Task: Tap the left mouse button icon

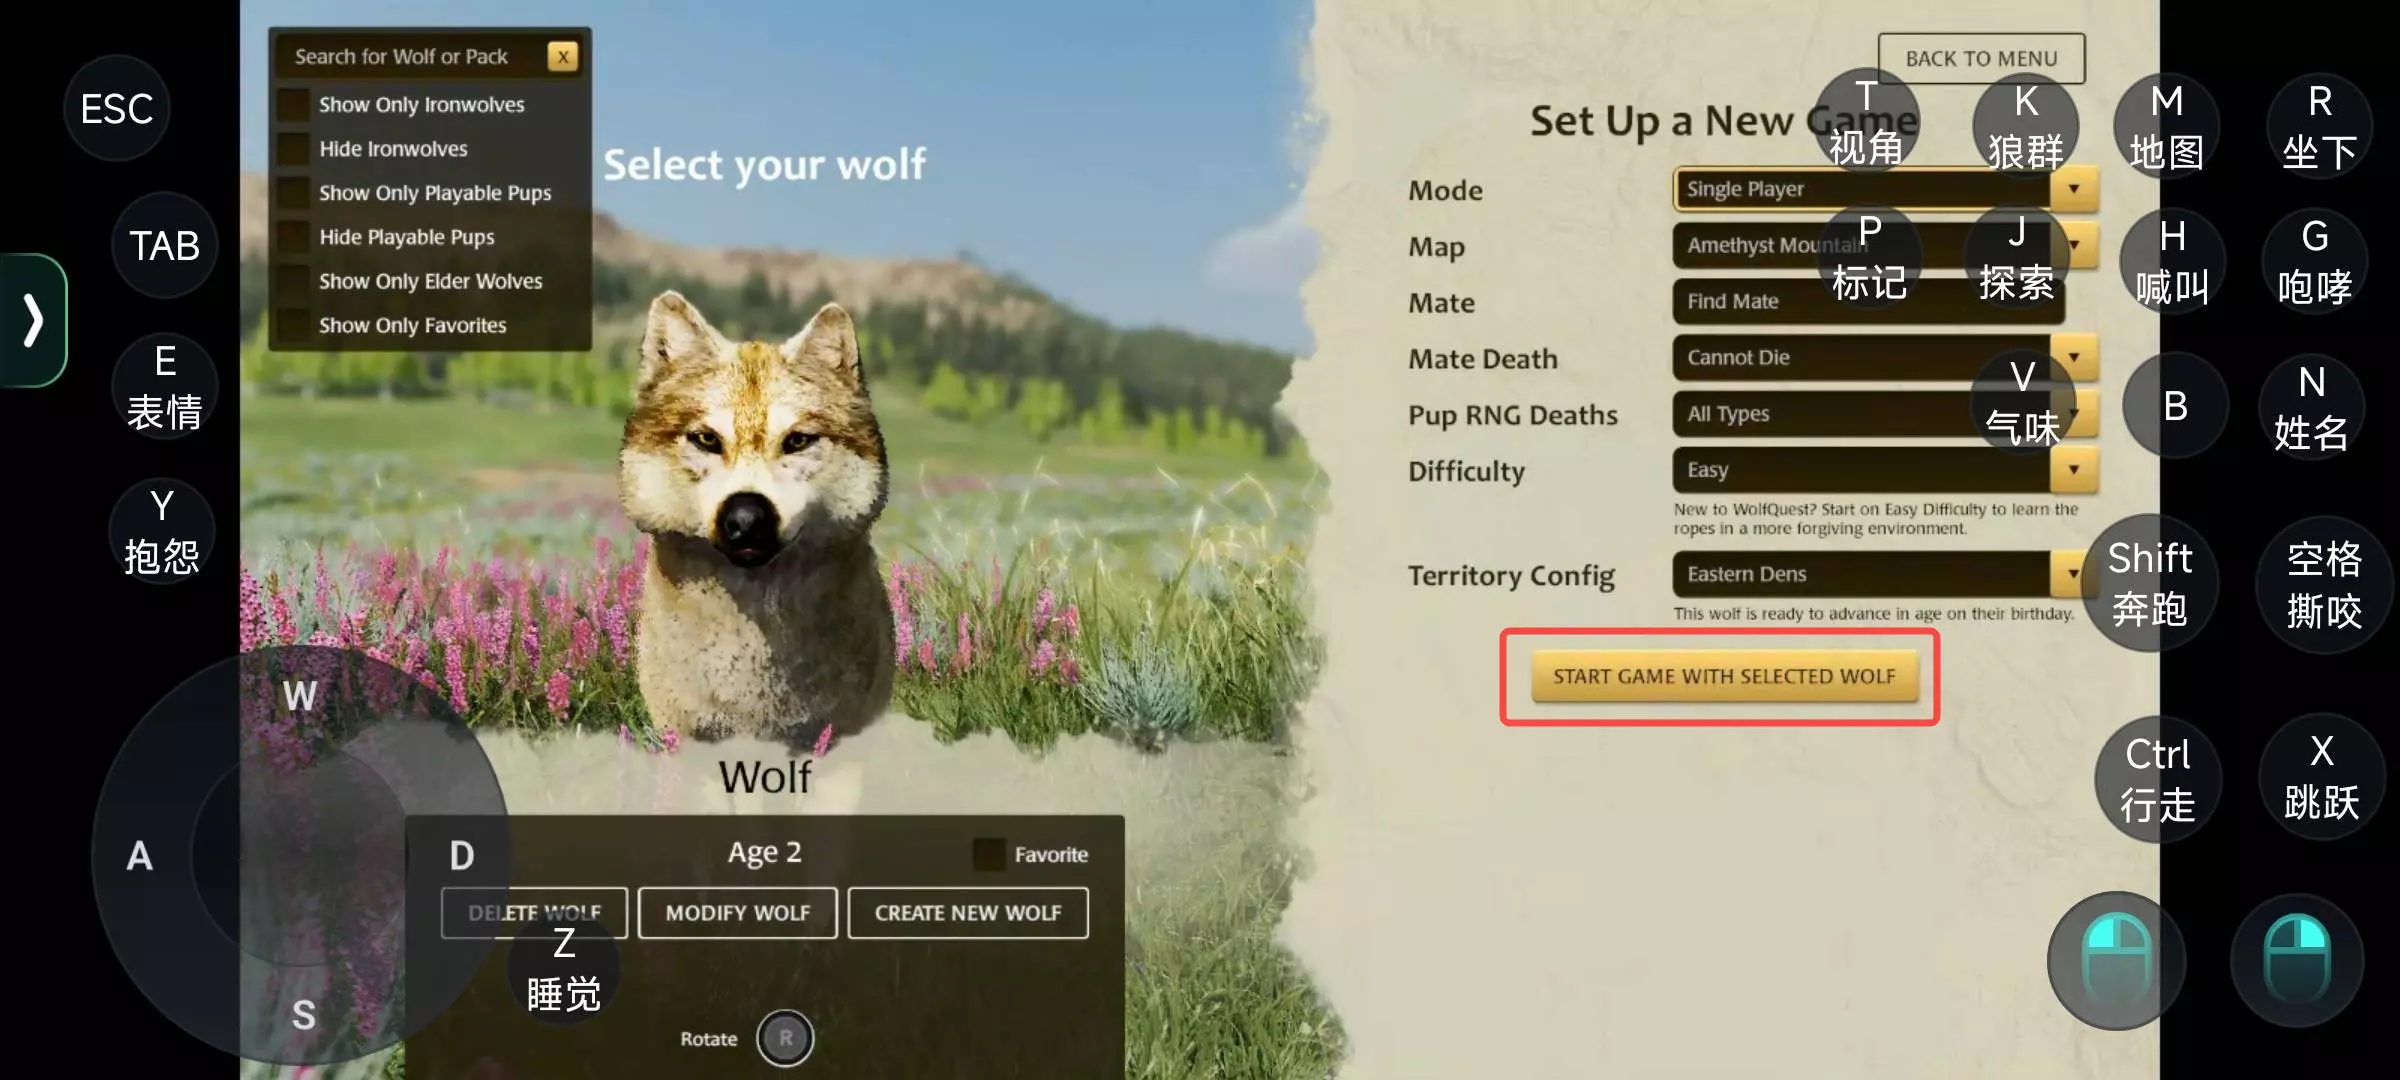Action: tap(2116, 961)
